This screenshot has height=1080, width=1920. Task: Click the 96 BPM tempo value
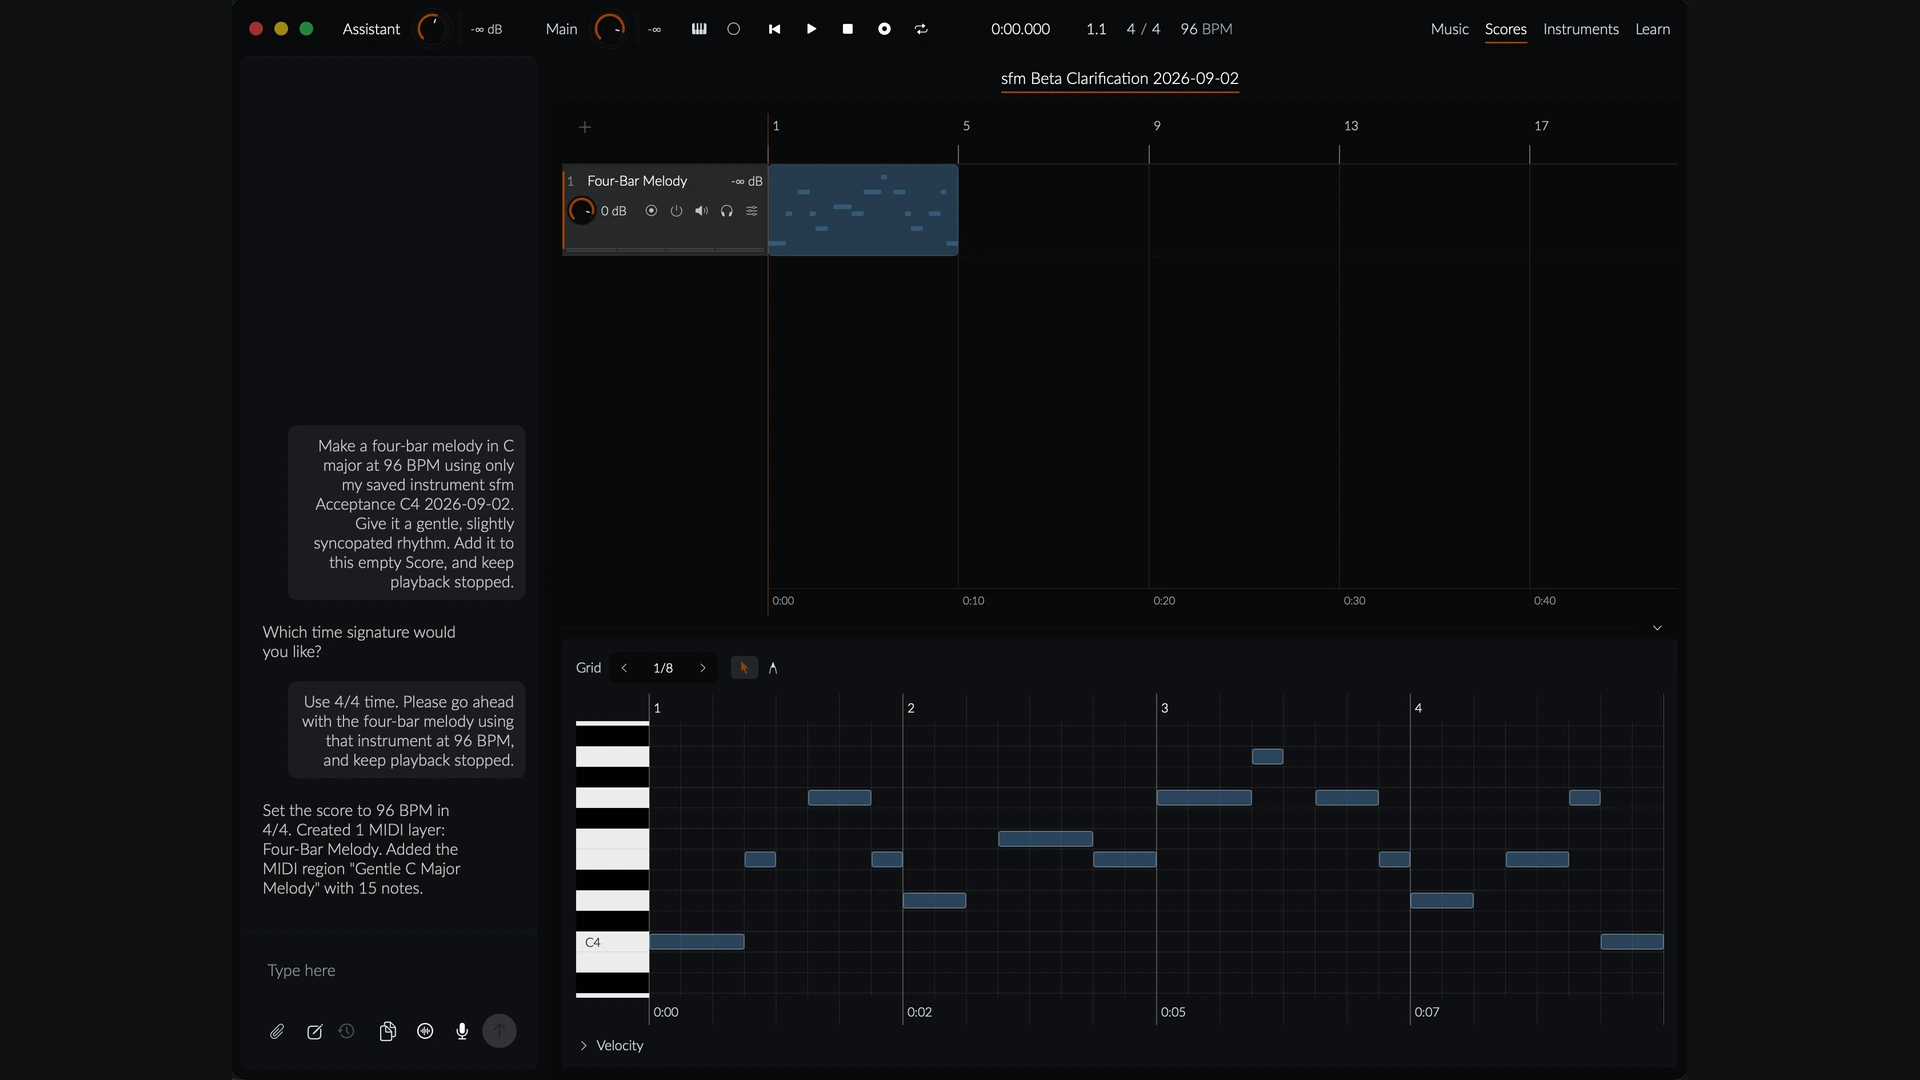point(1206,29)
